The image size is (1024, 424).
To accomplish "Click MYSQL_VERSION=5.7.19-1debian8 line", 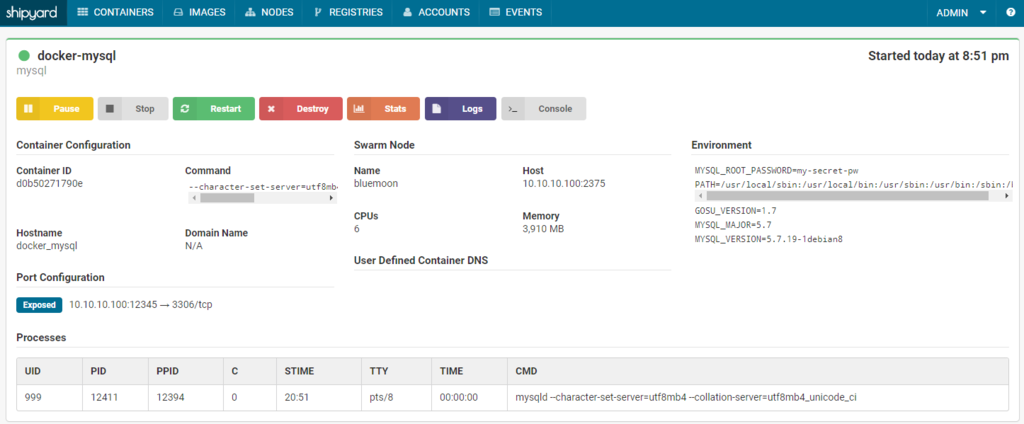I will point(769,239).
